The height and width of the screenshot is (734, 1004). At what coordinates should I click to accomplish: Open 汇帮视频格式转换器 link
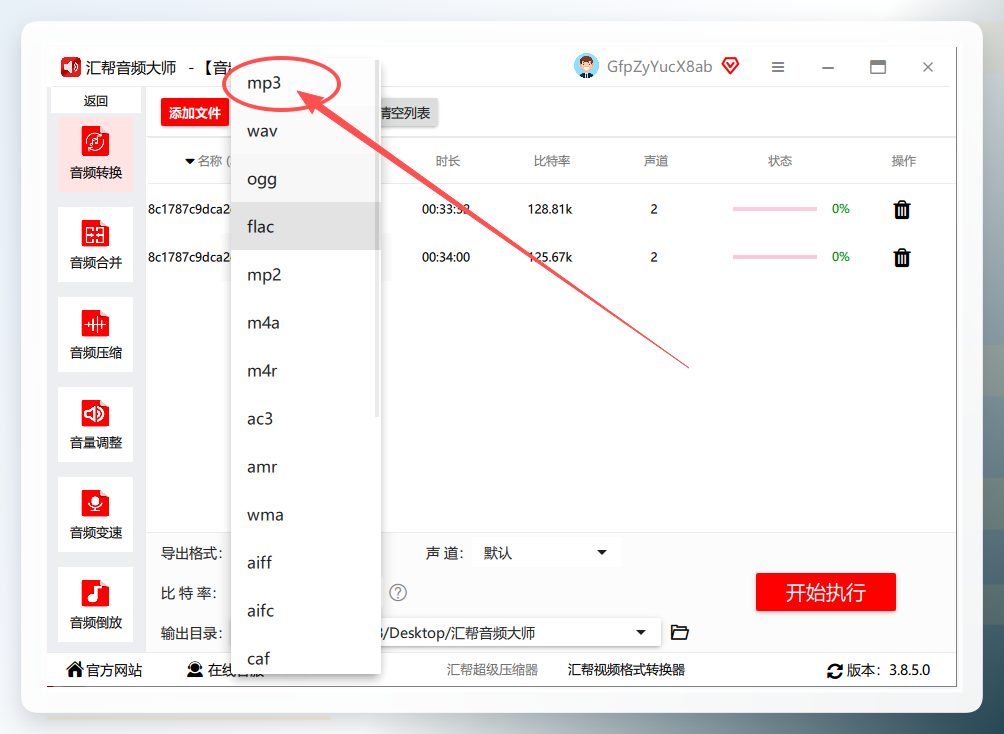(626, 670)
